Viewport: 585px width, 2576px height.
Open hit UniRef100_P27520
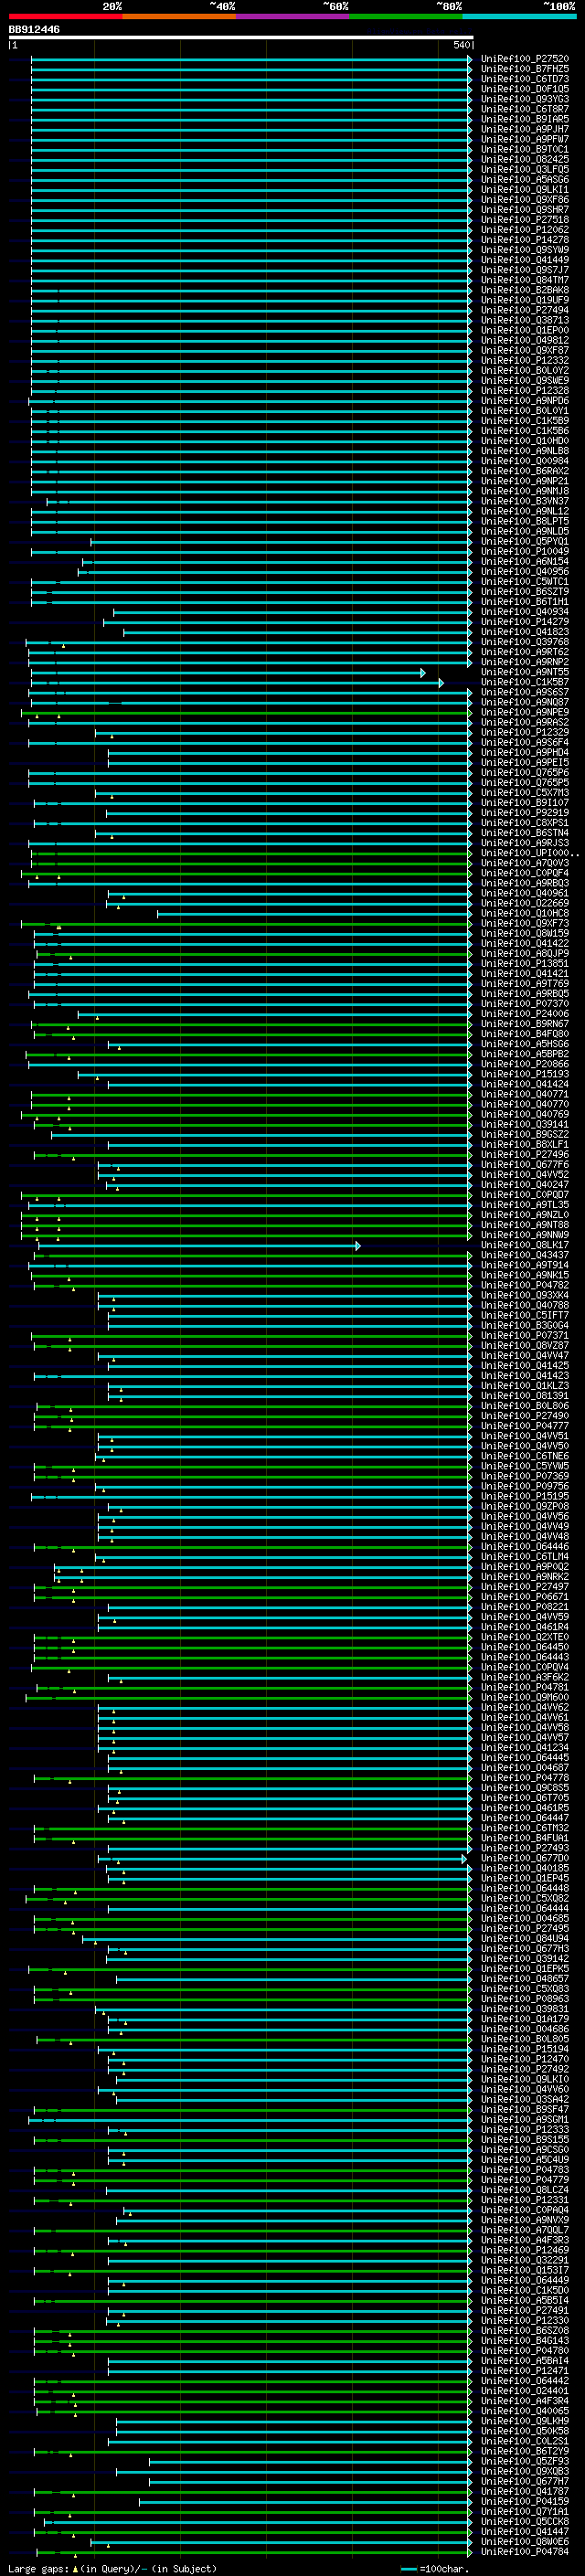[525, 59]
